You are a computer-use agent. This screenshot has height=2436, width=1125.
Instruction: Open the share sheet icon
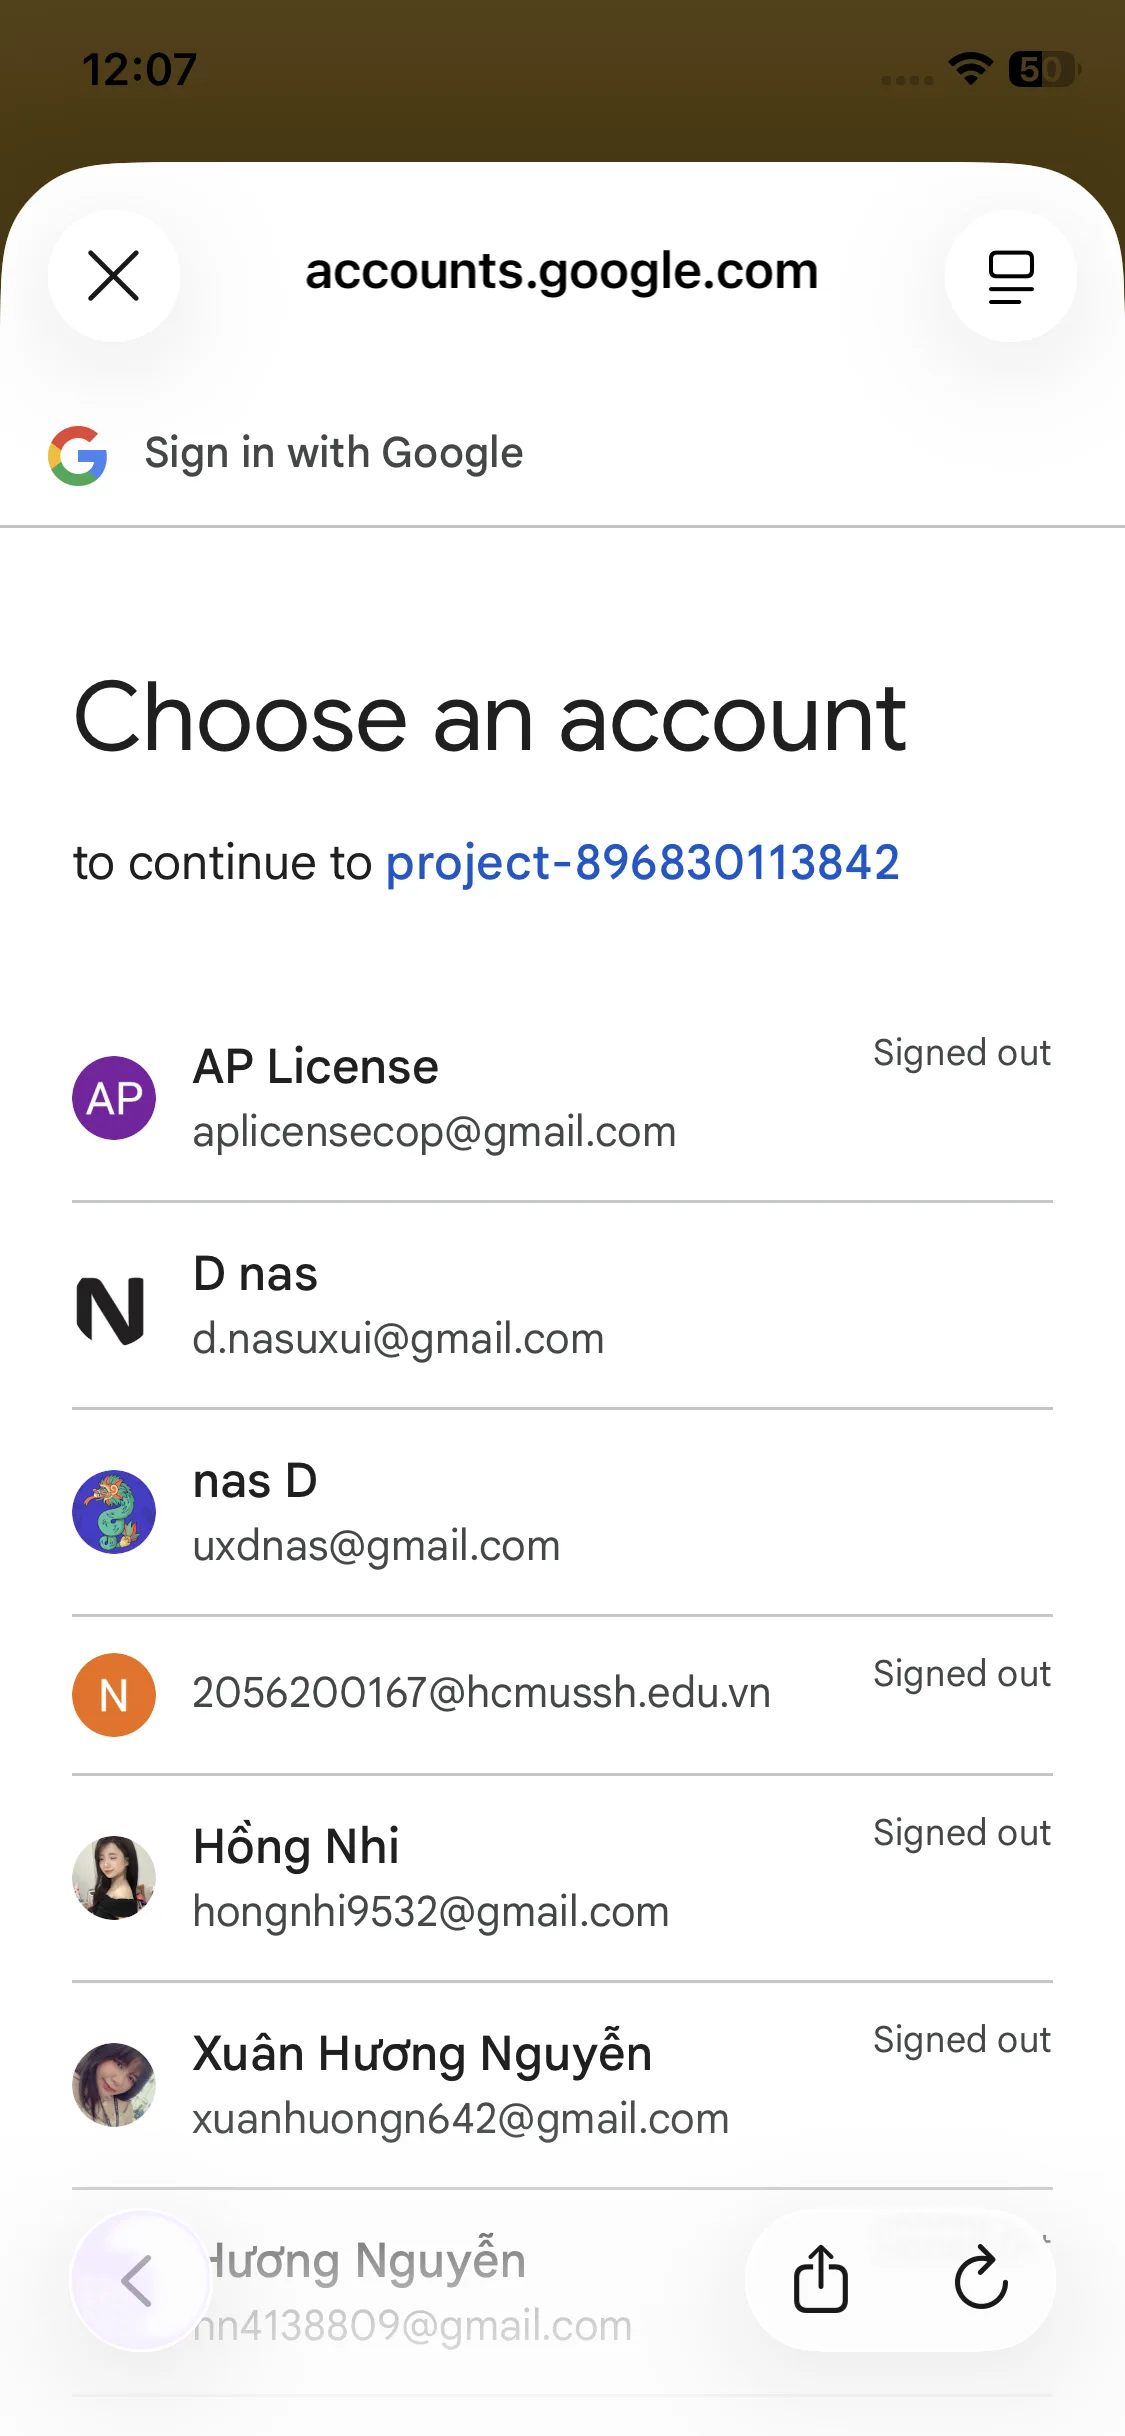(821, 2280)
